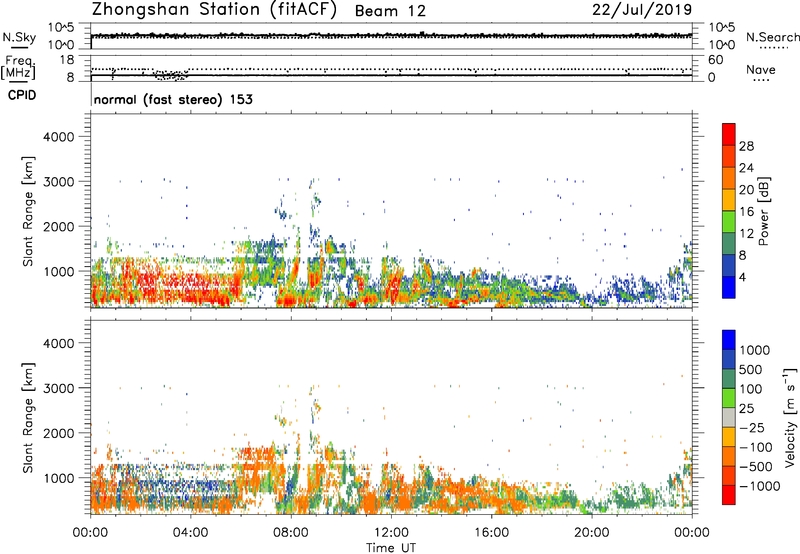
Task: Click the "16" power color bar value
Action: 746,212
